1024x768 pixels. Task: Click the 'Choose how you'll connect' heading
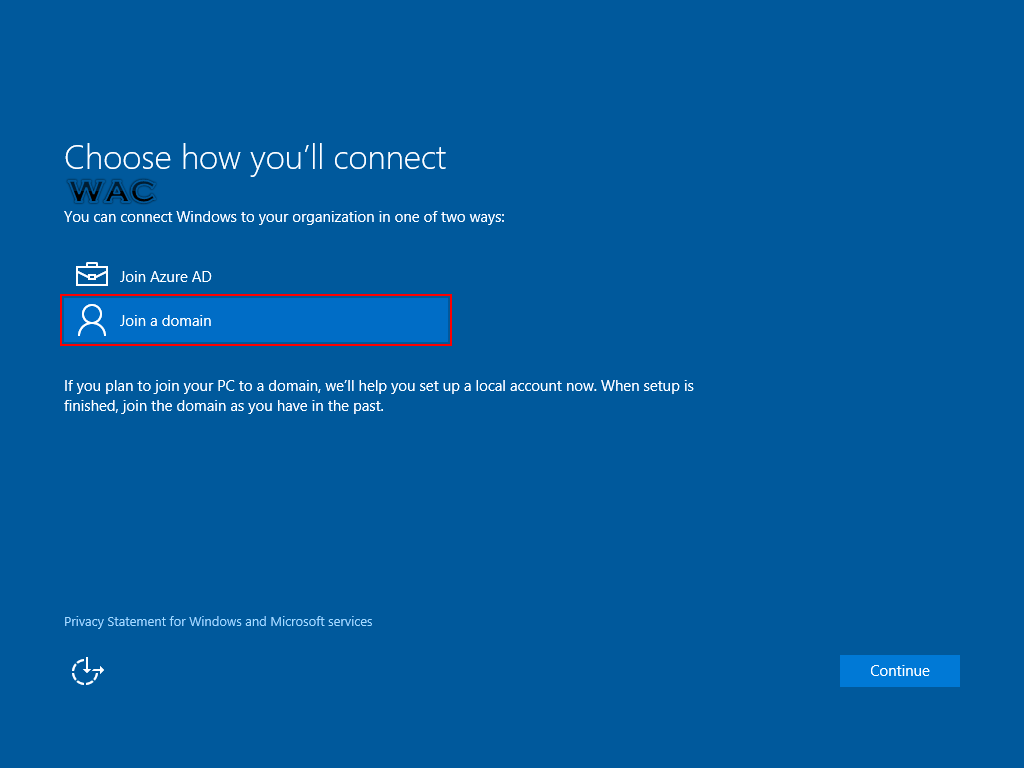[x=255, y=158]
